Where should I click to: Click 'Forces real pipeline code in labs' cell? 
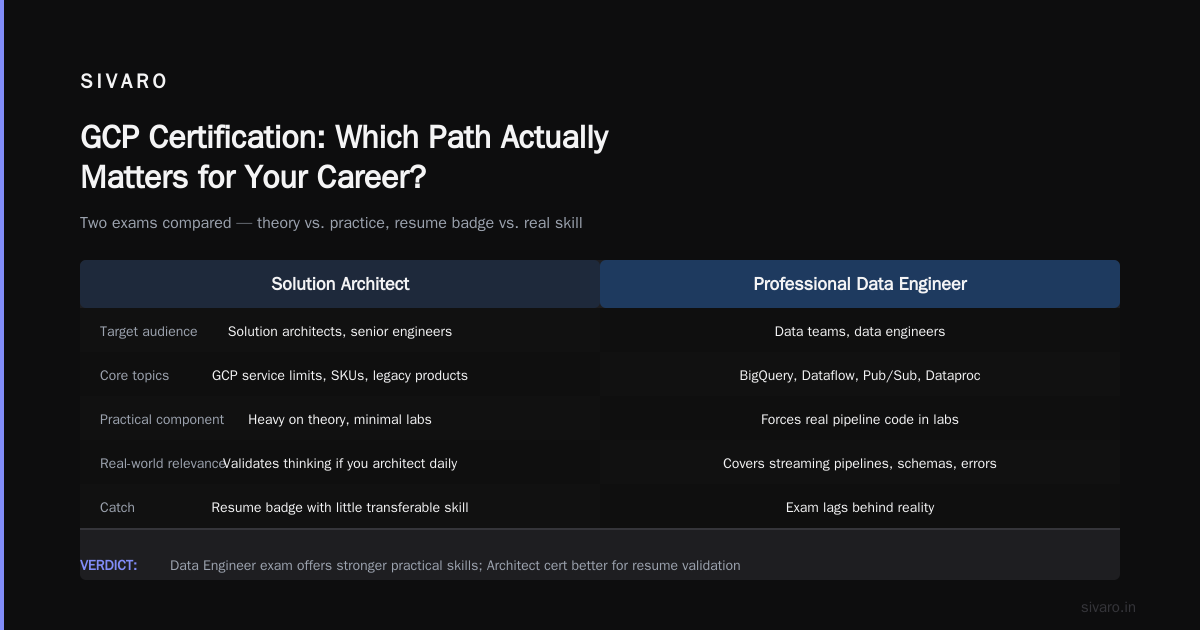(x=860, y=419)
